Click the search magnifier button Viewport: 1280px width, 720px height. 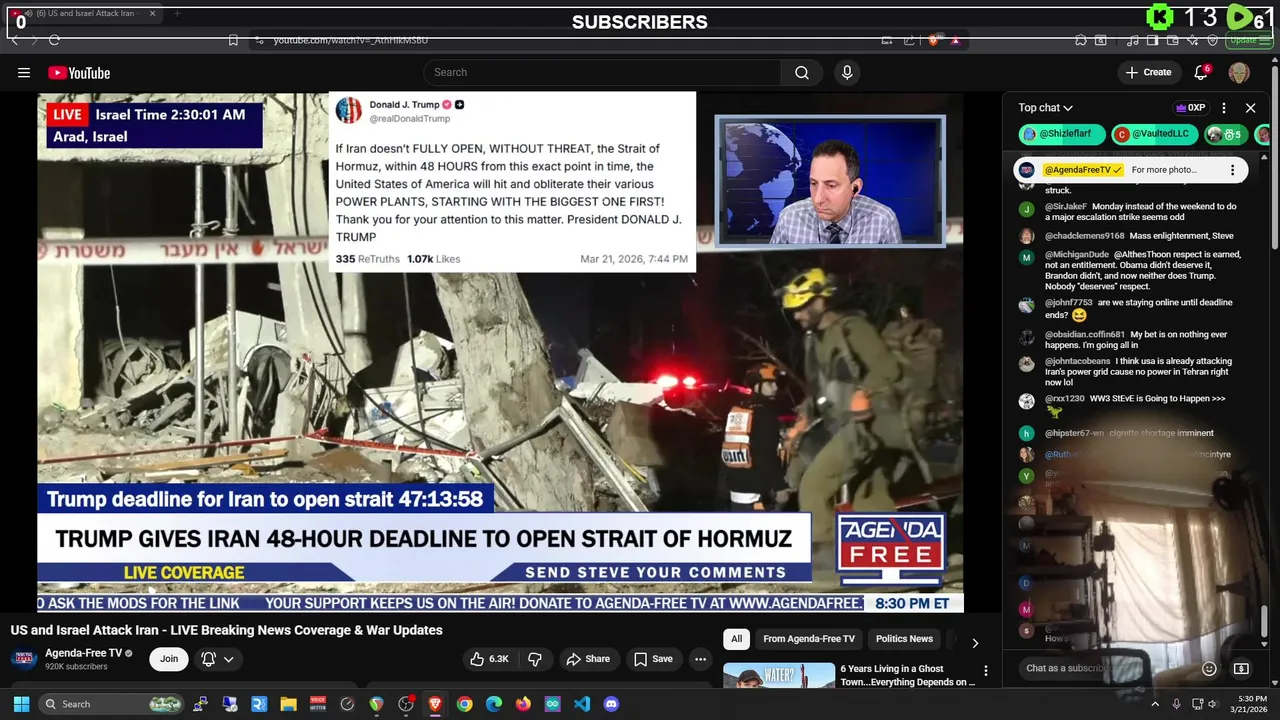point(802,72)
